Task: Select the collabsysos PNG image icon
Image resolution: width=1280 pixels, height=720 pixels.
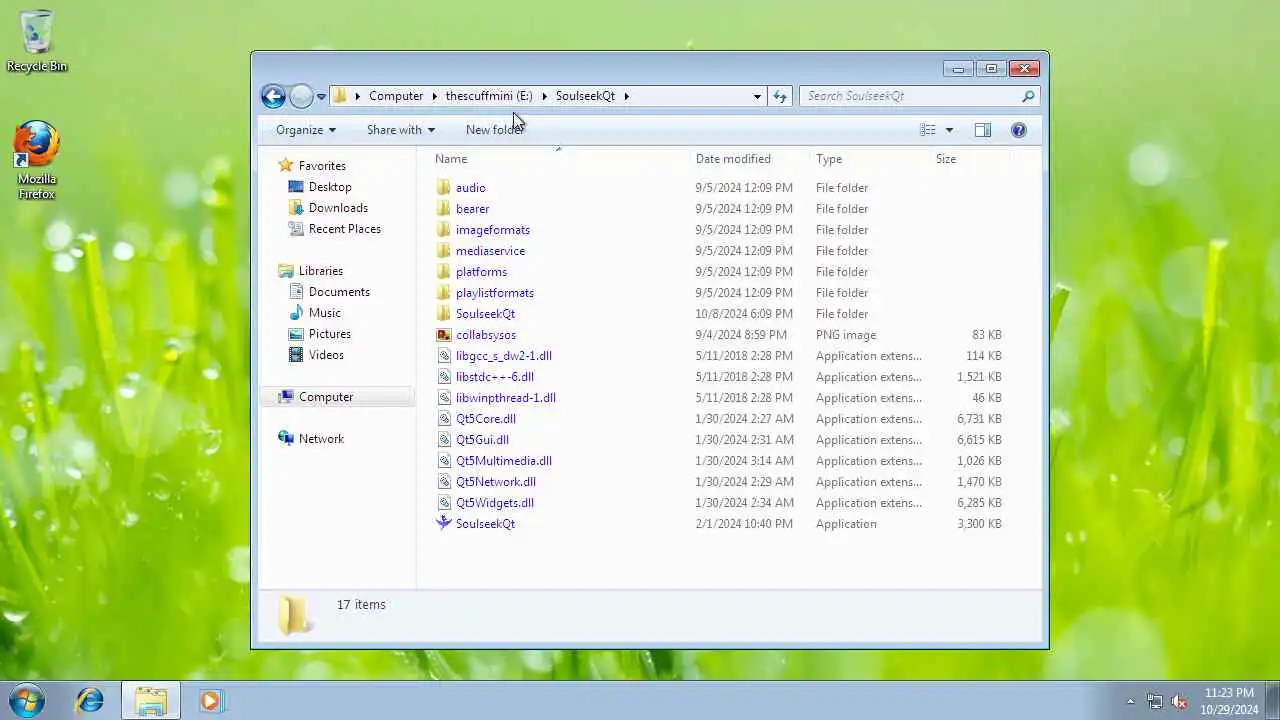Action: [x=444, y=335]
